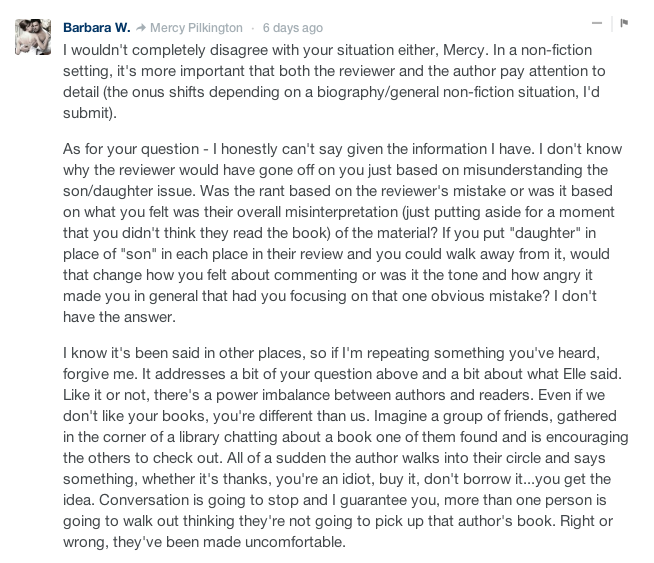Click the reply arrow icon beside Barbara W.

pyautogui.click(x=141, y=27)
